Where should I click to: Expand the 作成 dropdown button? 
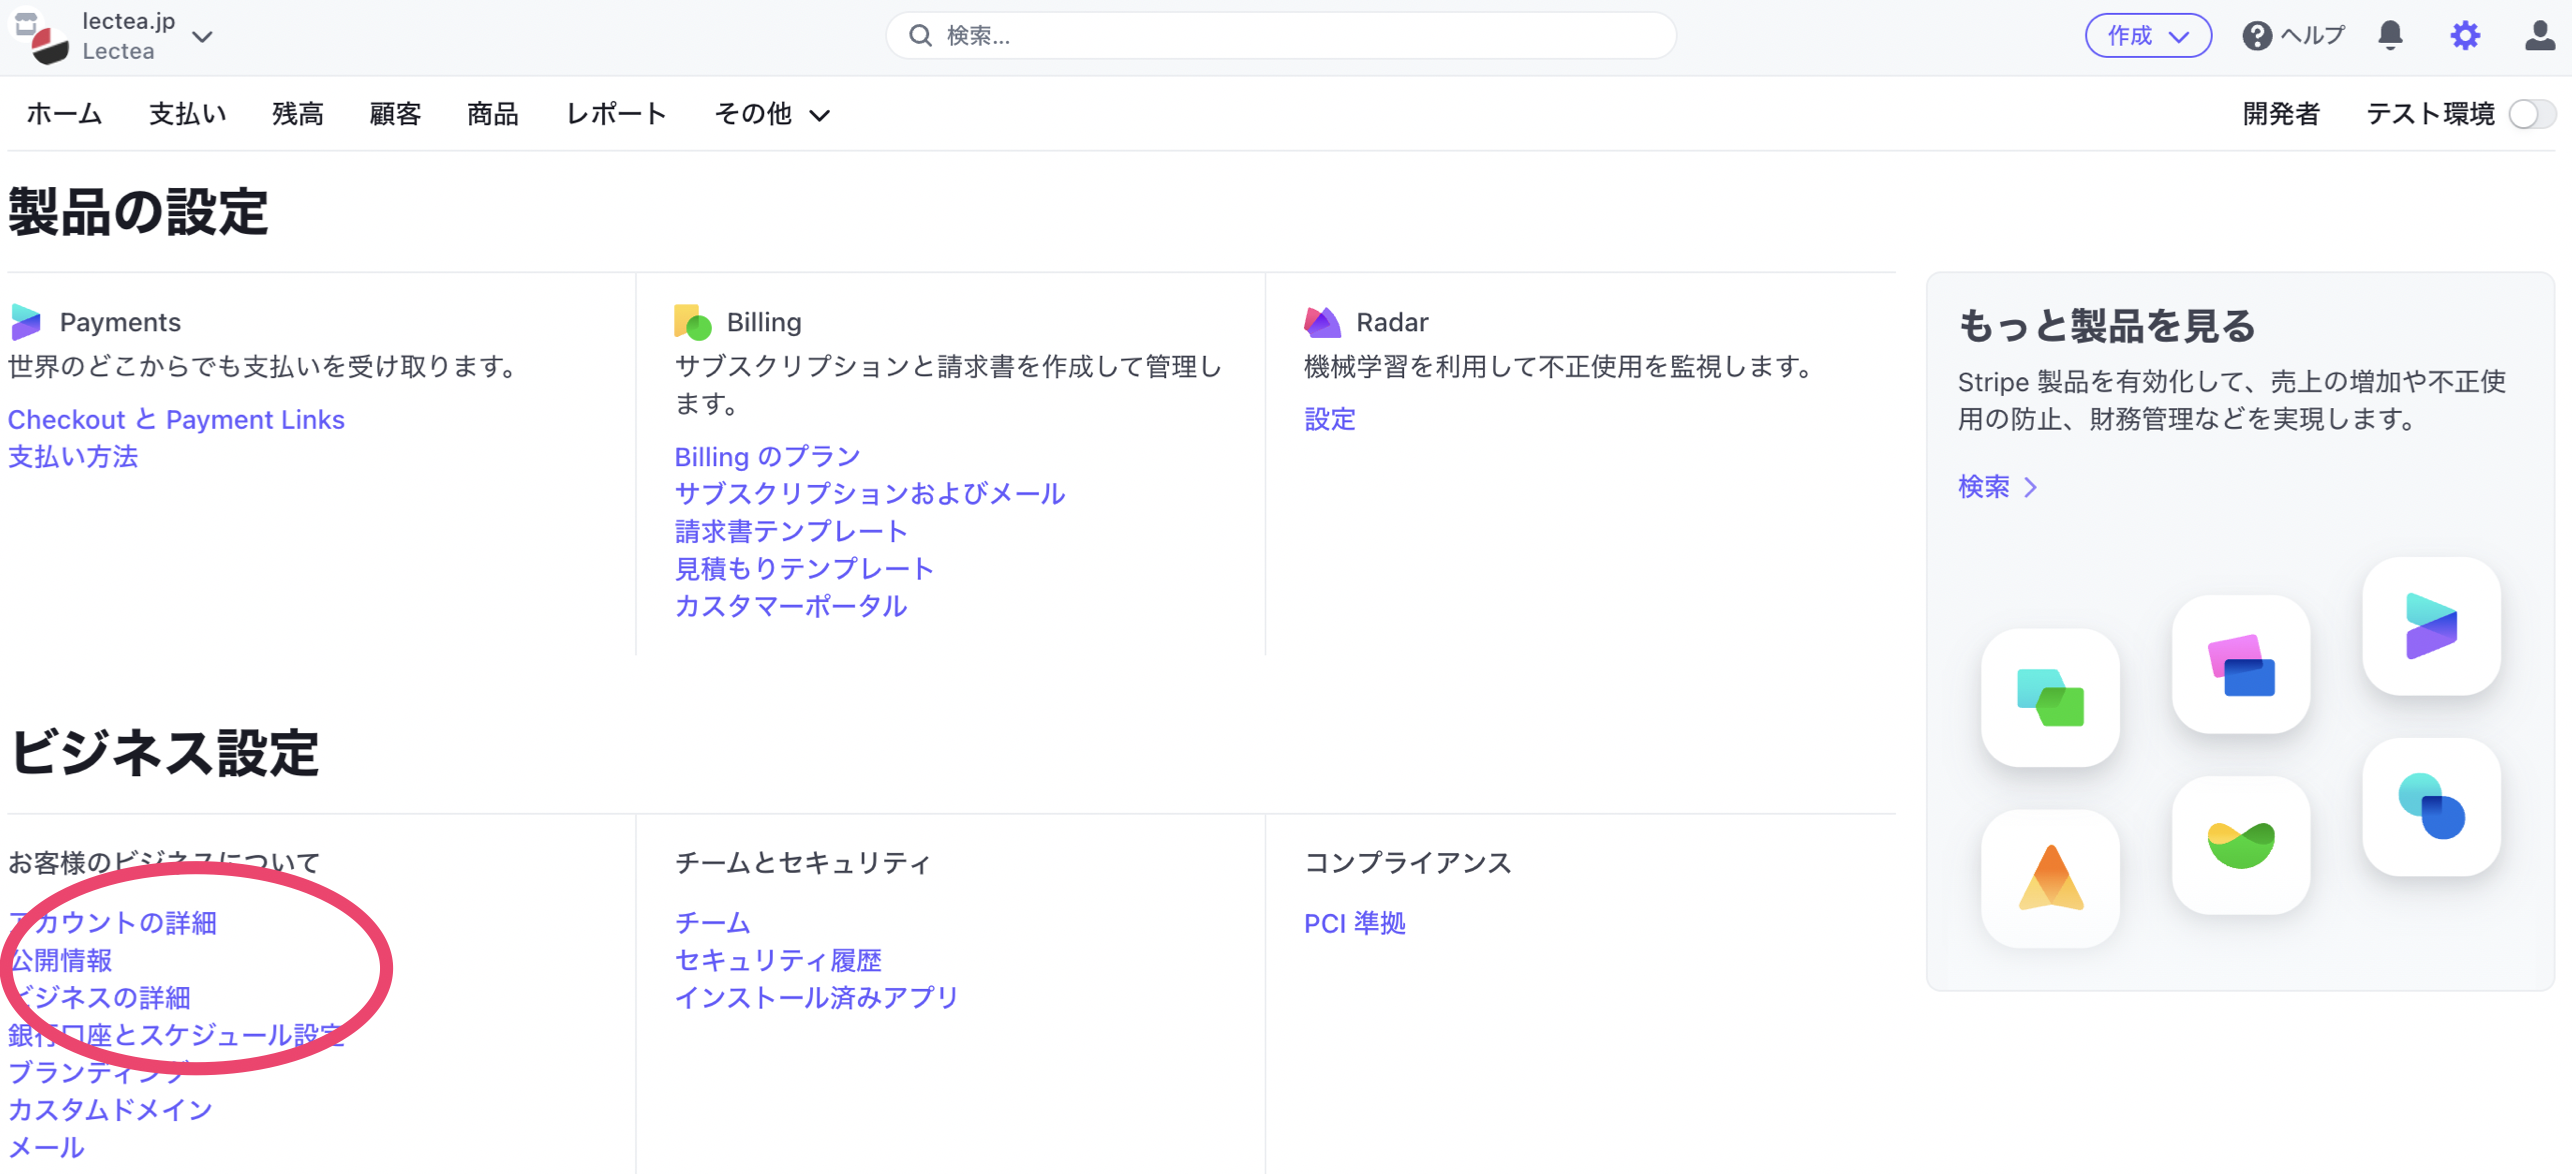2147,36
